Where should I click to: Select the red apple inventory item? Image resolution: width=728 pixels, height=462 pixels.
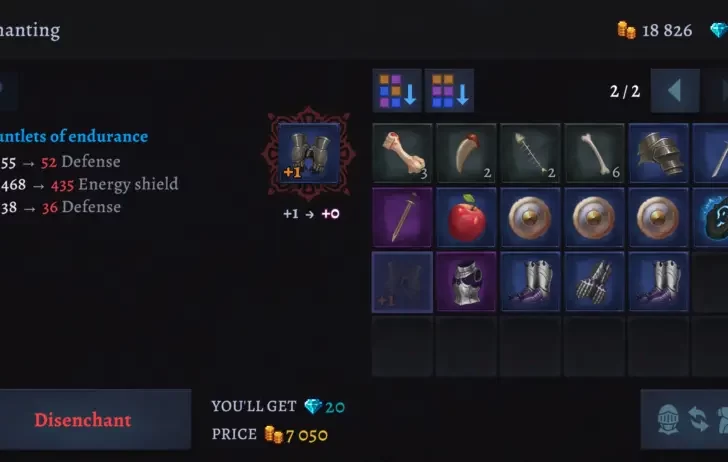466,217
